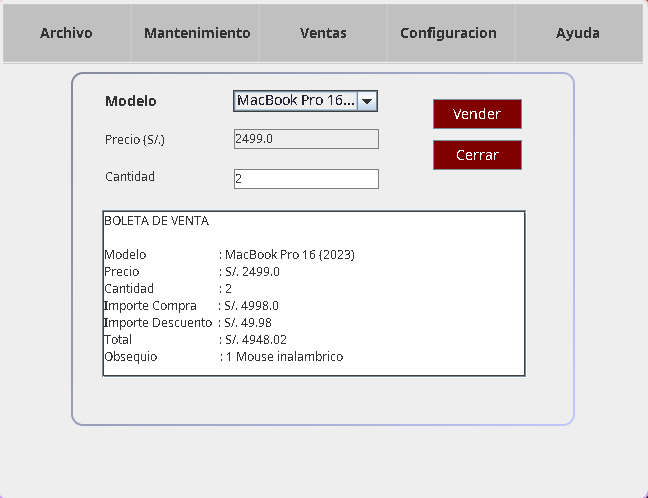Click the 'Precio (S/.)' label

pos(135,140)
